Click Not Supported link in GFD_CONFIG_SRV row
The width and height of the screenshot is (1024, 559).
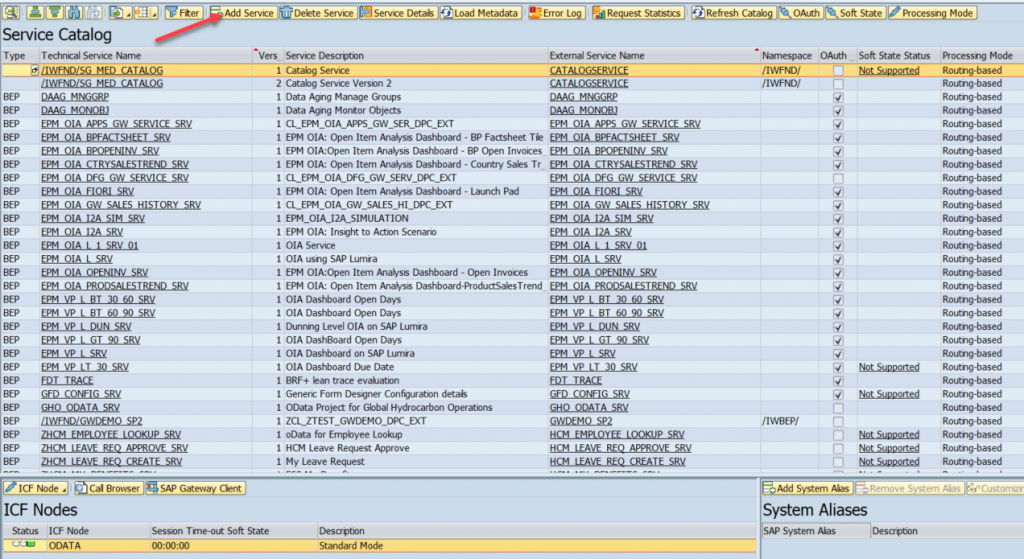[x=889, y=394]
